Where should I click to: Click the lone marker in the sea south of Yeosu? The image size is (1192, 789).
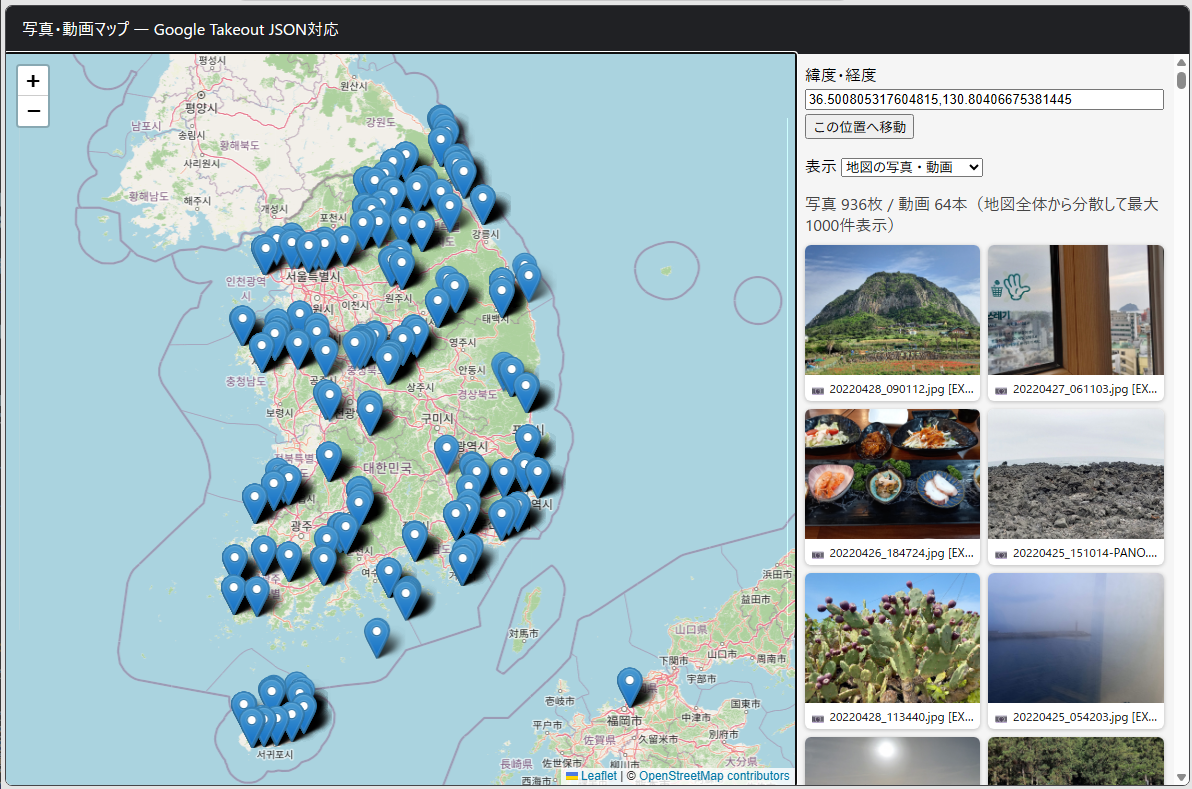point(377,637)
